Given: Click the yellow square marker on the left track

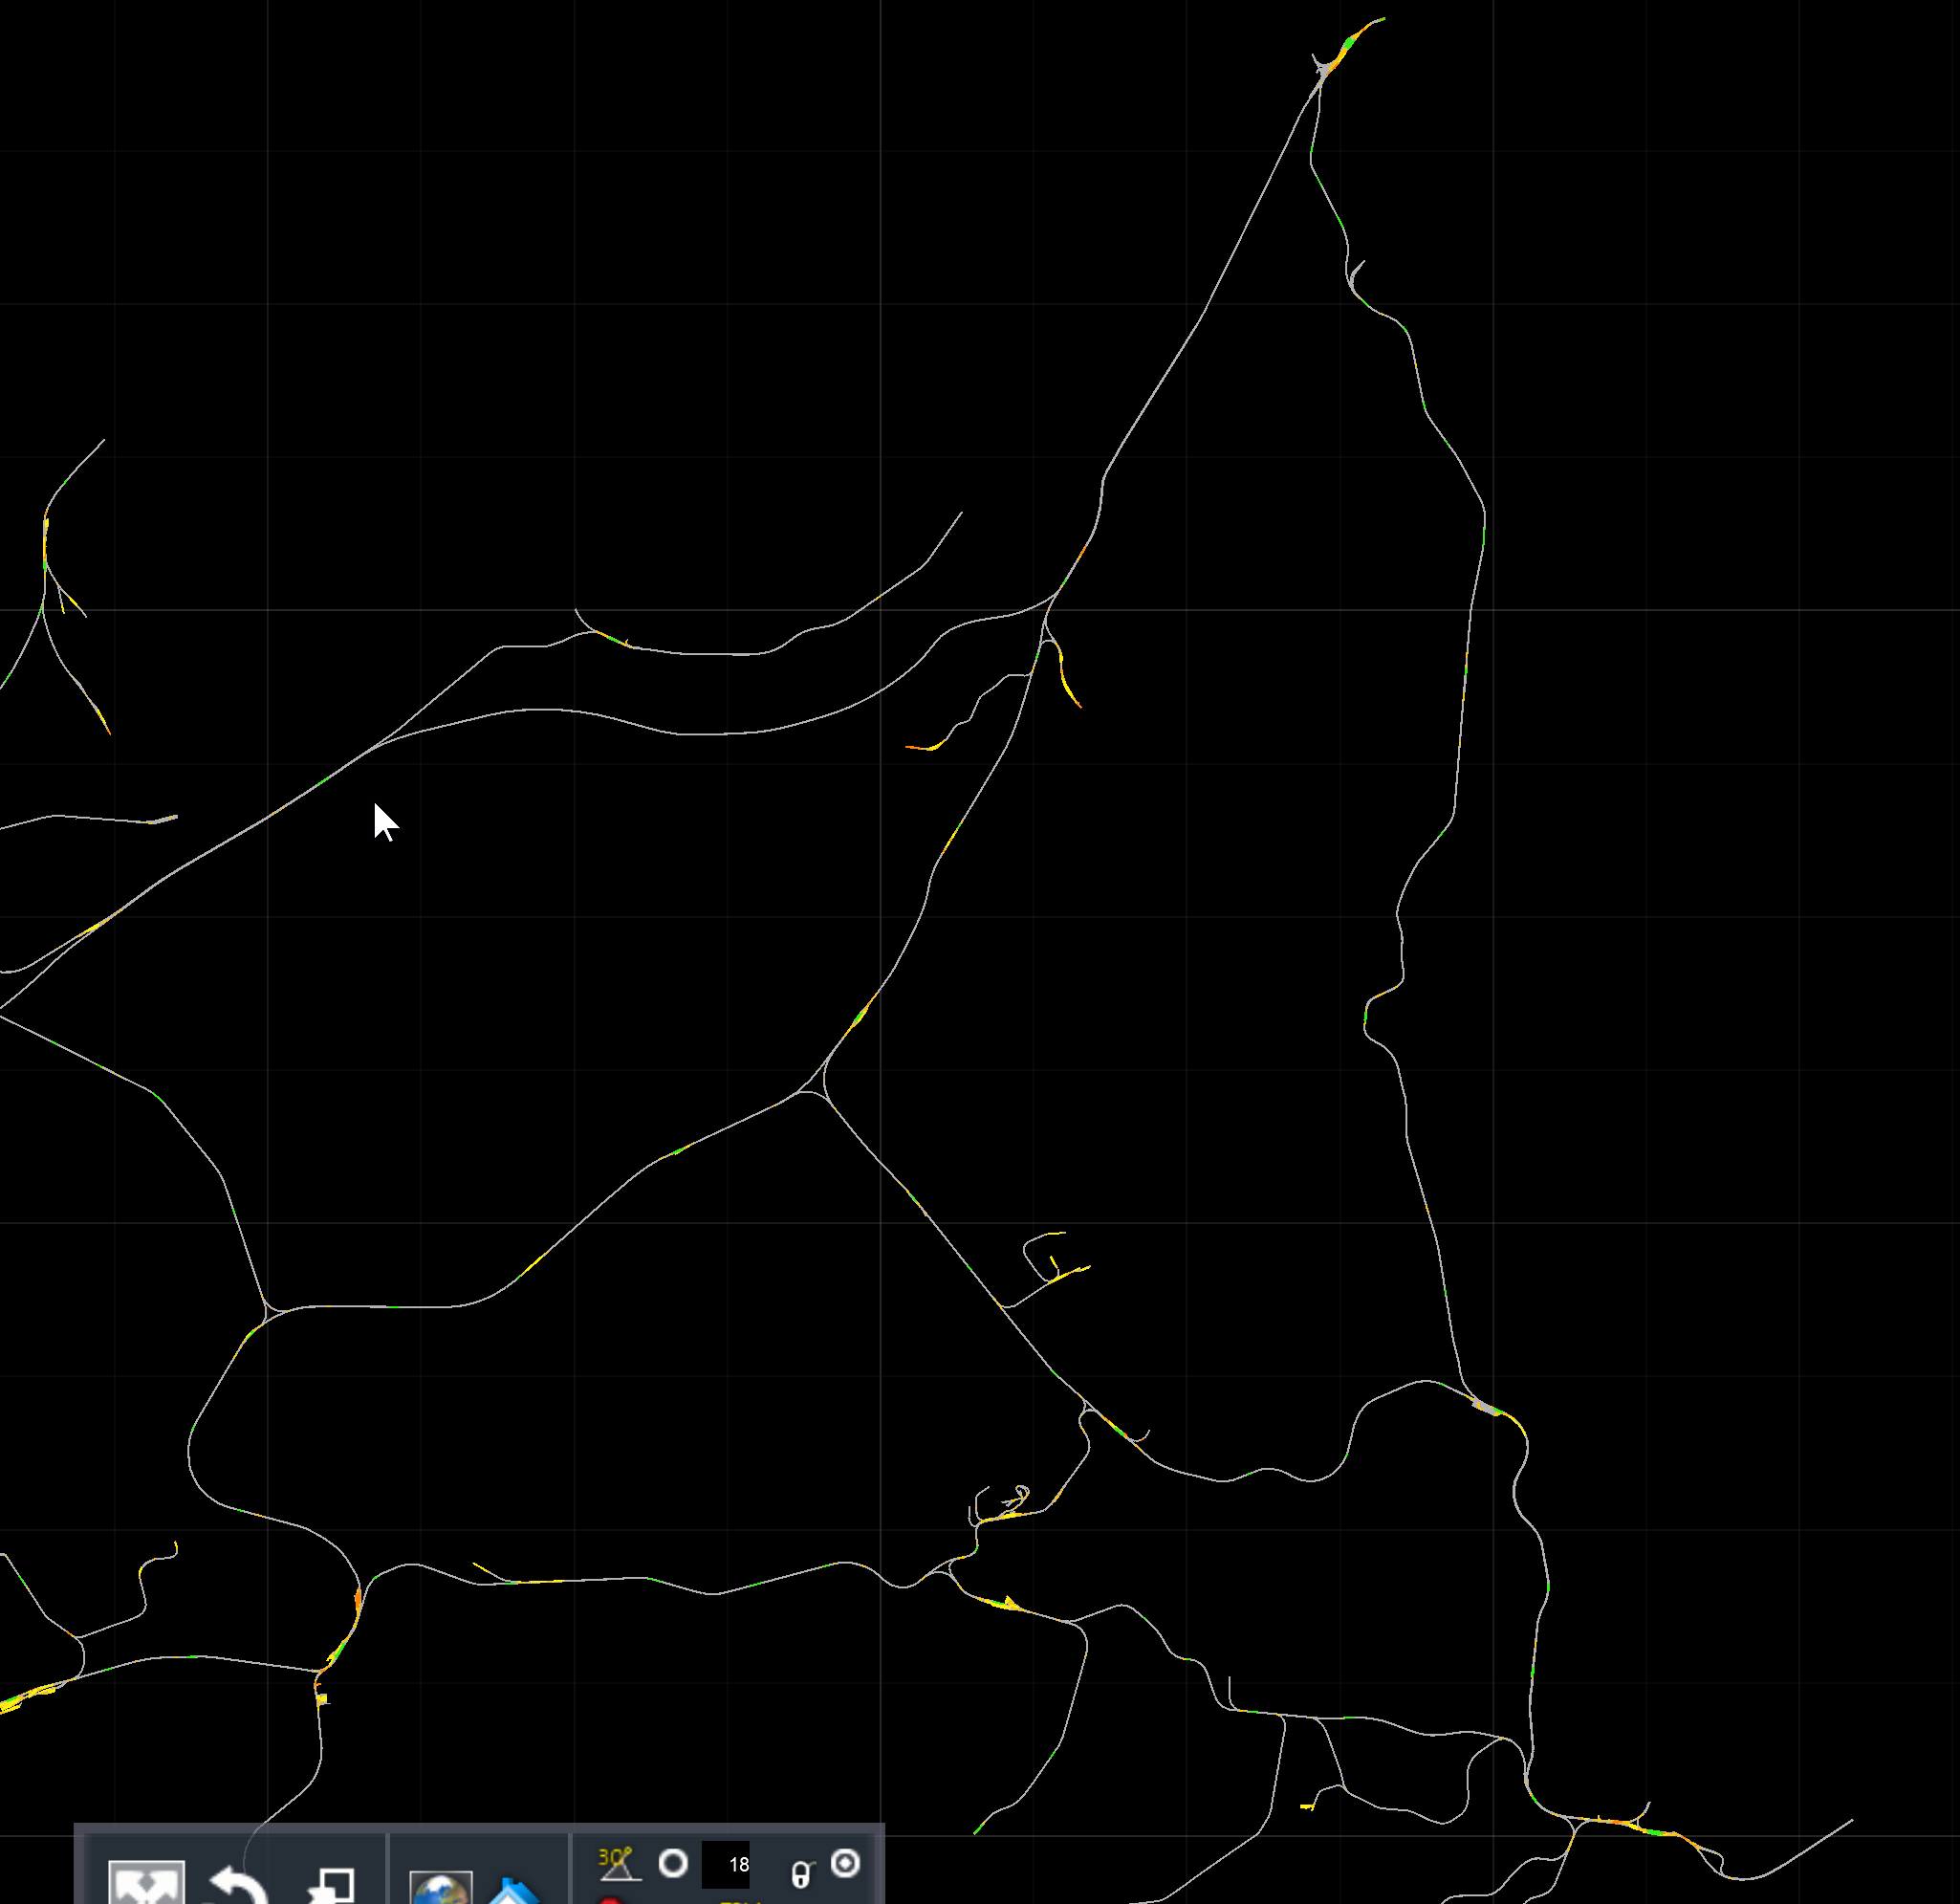Looking at the screenshot, I should tap(322, 1699).
